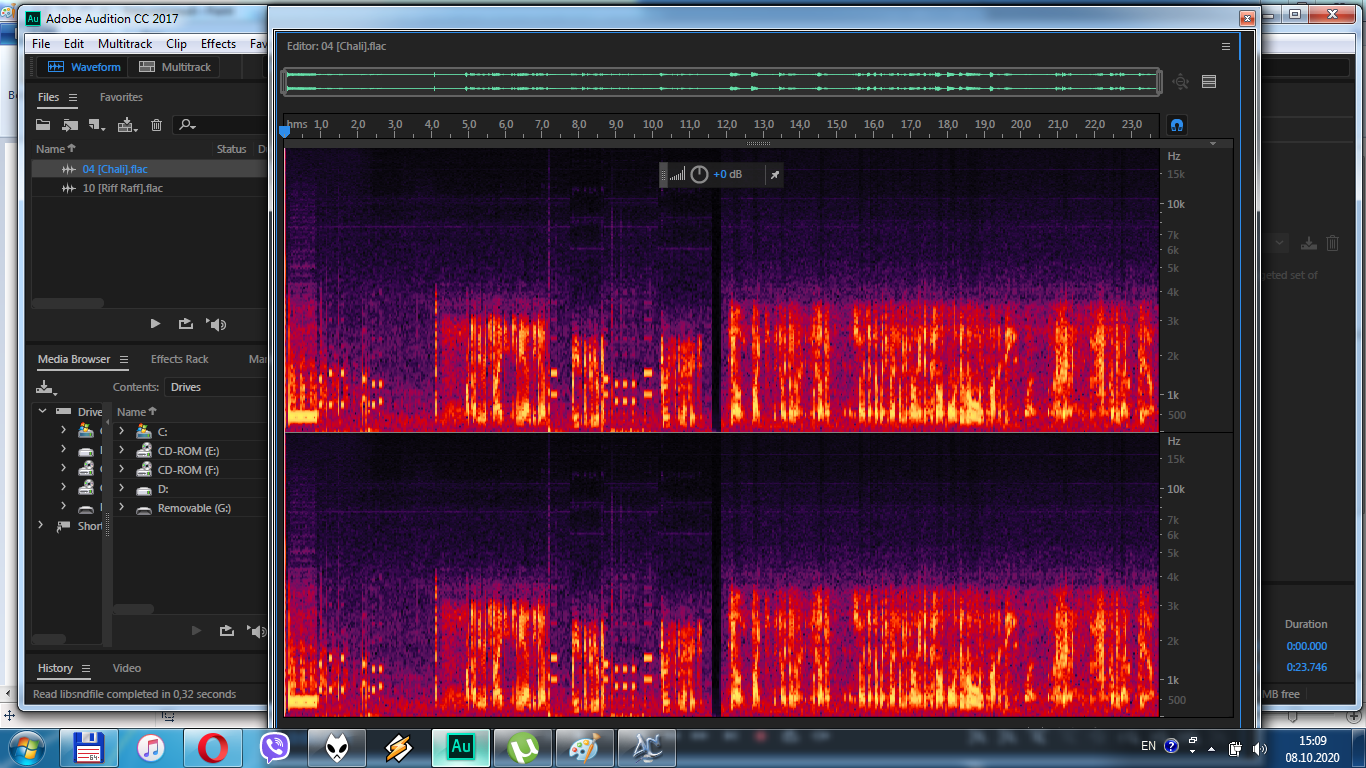Toggle auto-play speaker icon in Files panel
Screen dimensions: 1366x768
click(x=216, y=324)
